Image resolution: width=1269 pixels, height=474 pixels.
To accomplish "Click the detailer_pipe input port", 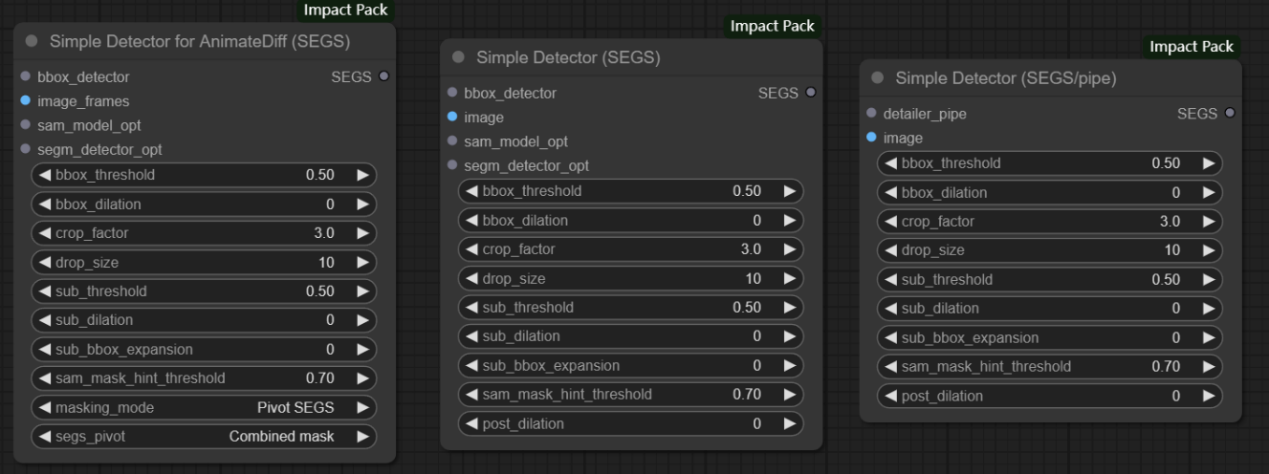I will pyautogui.click(x=872, y=114).
